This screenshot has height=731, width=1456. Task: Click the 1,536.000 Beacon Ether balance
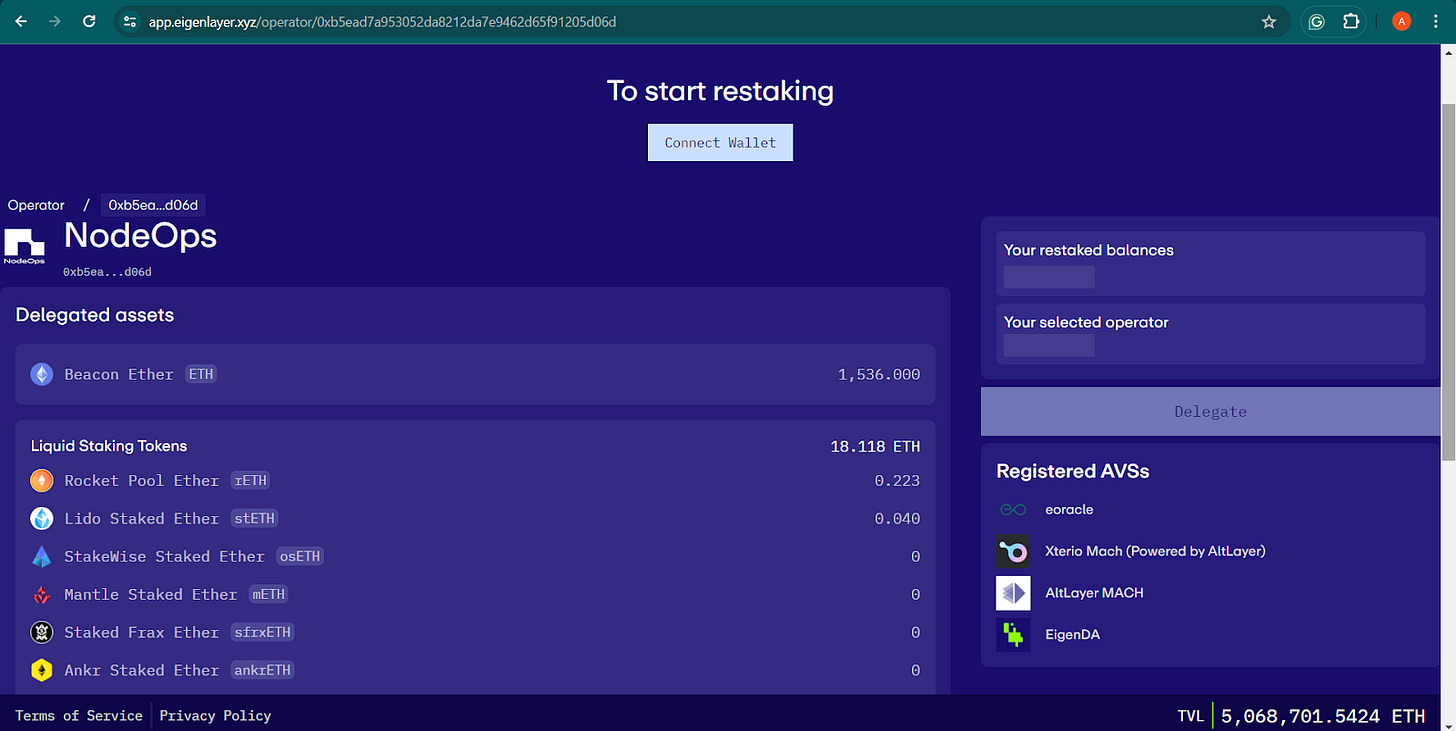click(879, 374)
